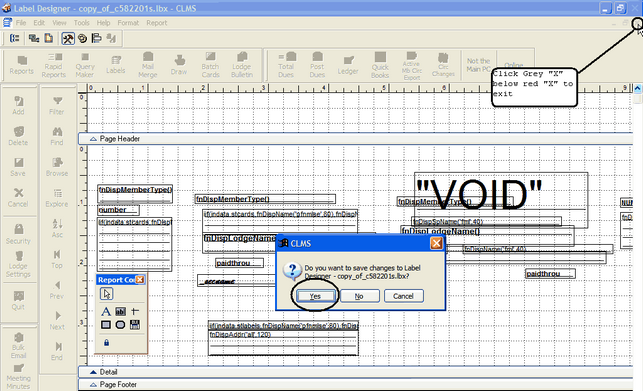Open the Report menu
This screenshot has height=391, width=643.
point(157,23)
